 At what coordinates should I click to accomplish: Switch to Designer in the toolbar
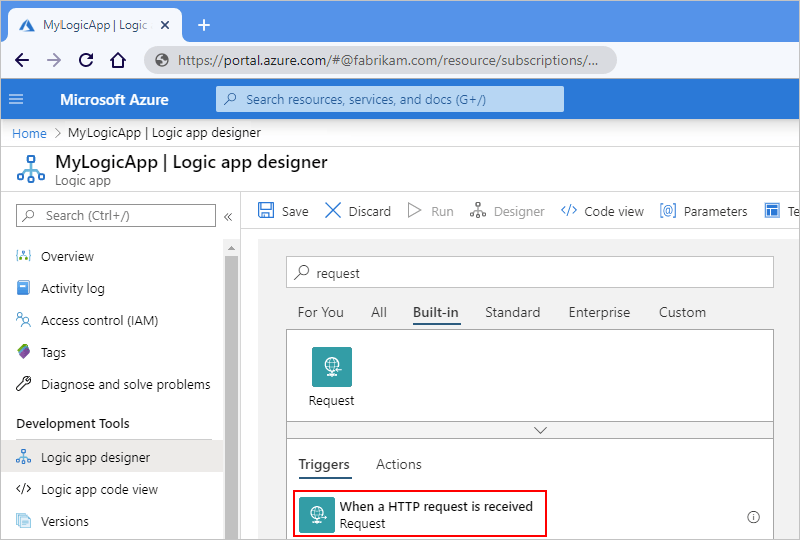(507, 211)
